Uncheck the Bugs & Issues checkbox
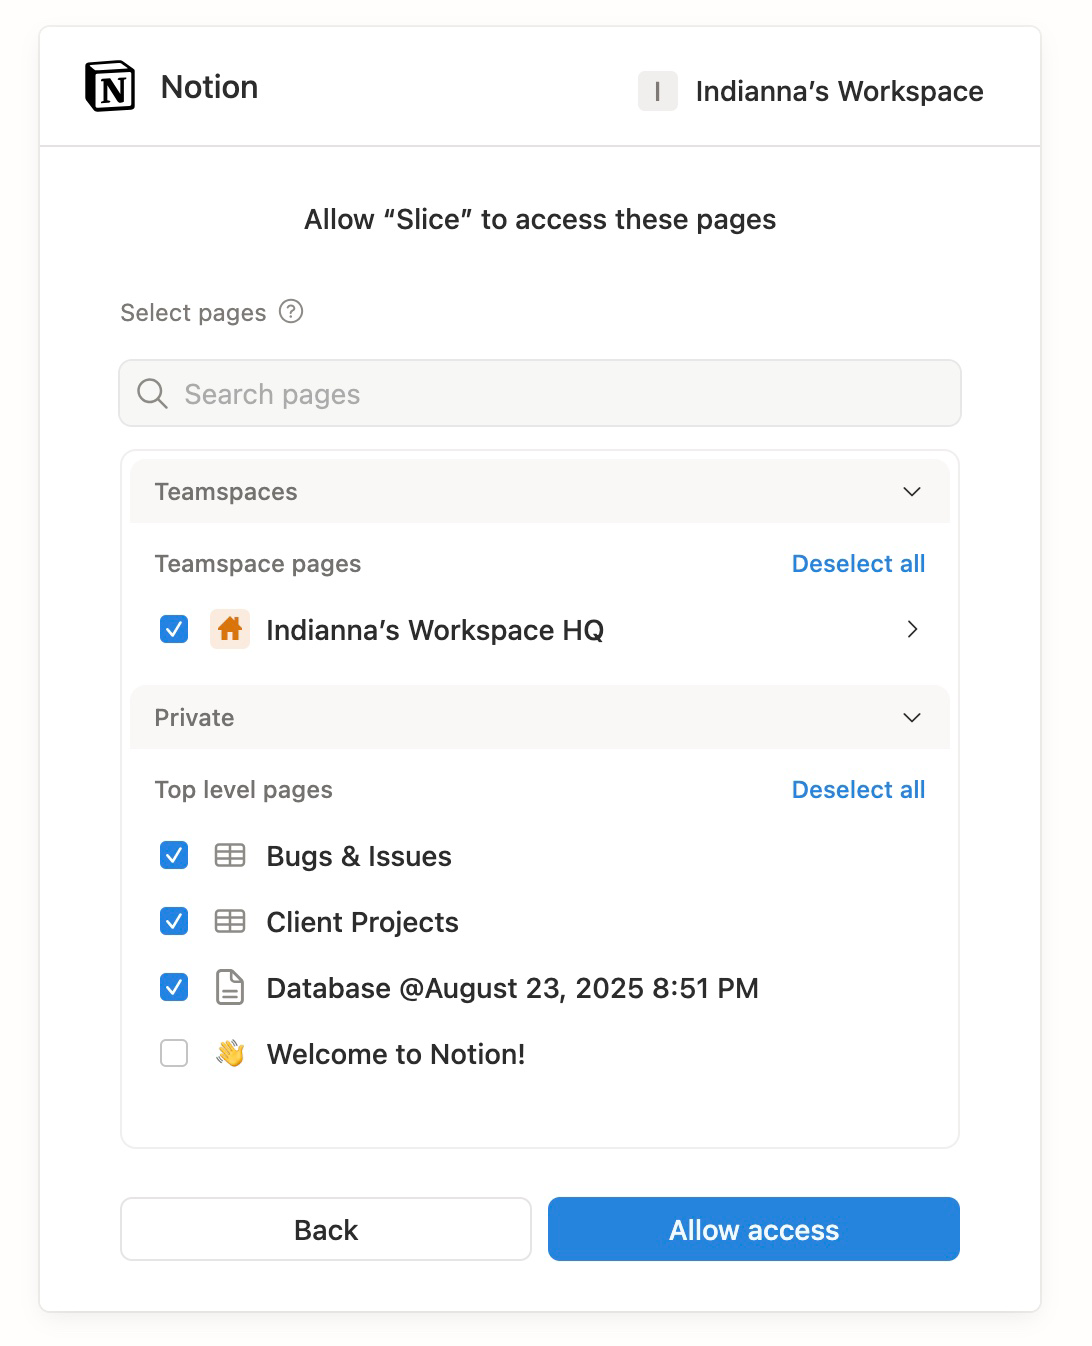 click(174, 855)
